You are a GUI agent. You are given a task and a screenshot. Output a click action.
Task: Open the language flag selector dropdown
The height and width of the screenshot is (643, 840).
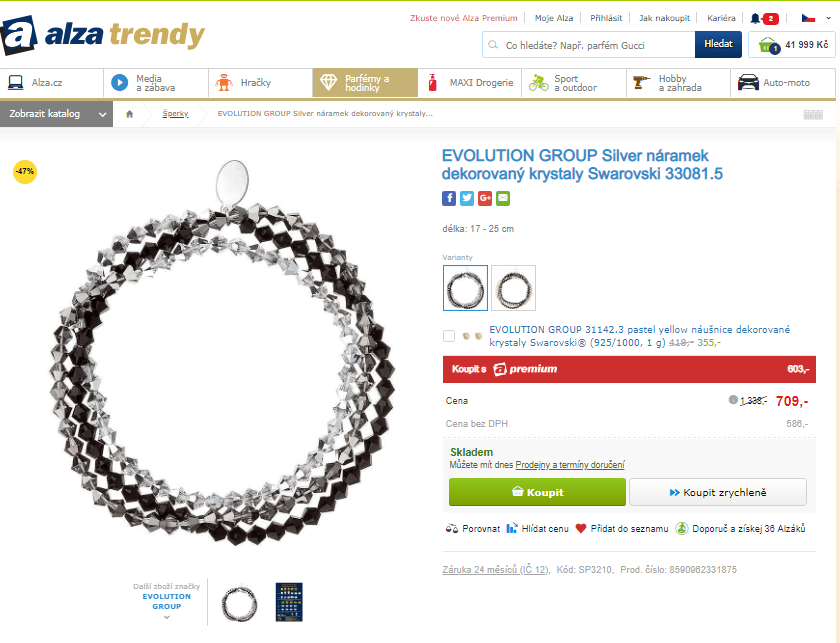[816, 18]
